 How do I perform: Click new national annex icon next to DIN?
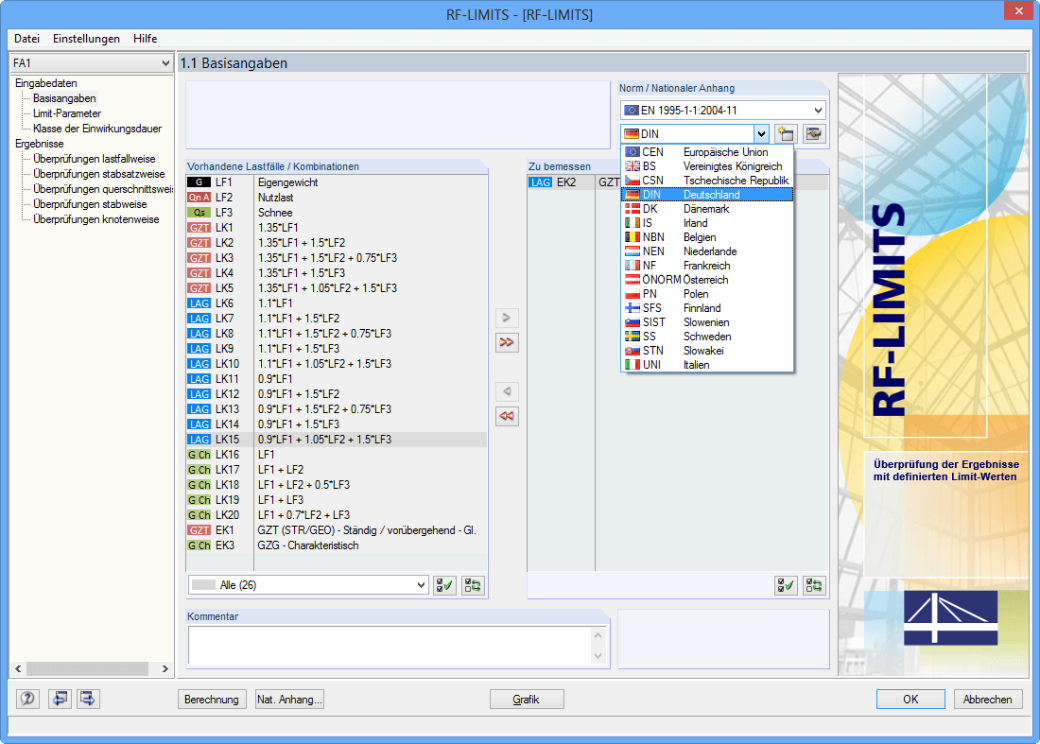coord(786,134)
